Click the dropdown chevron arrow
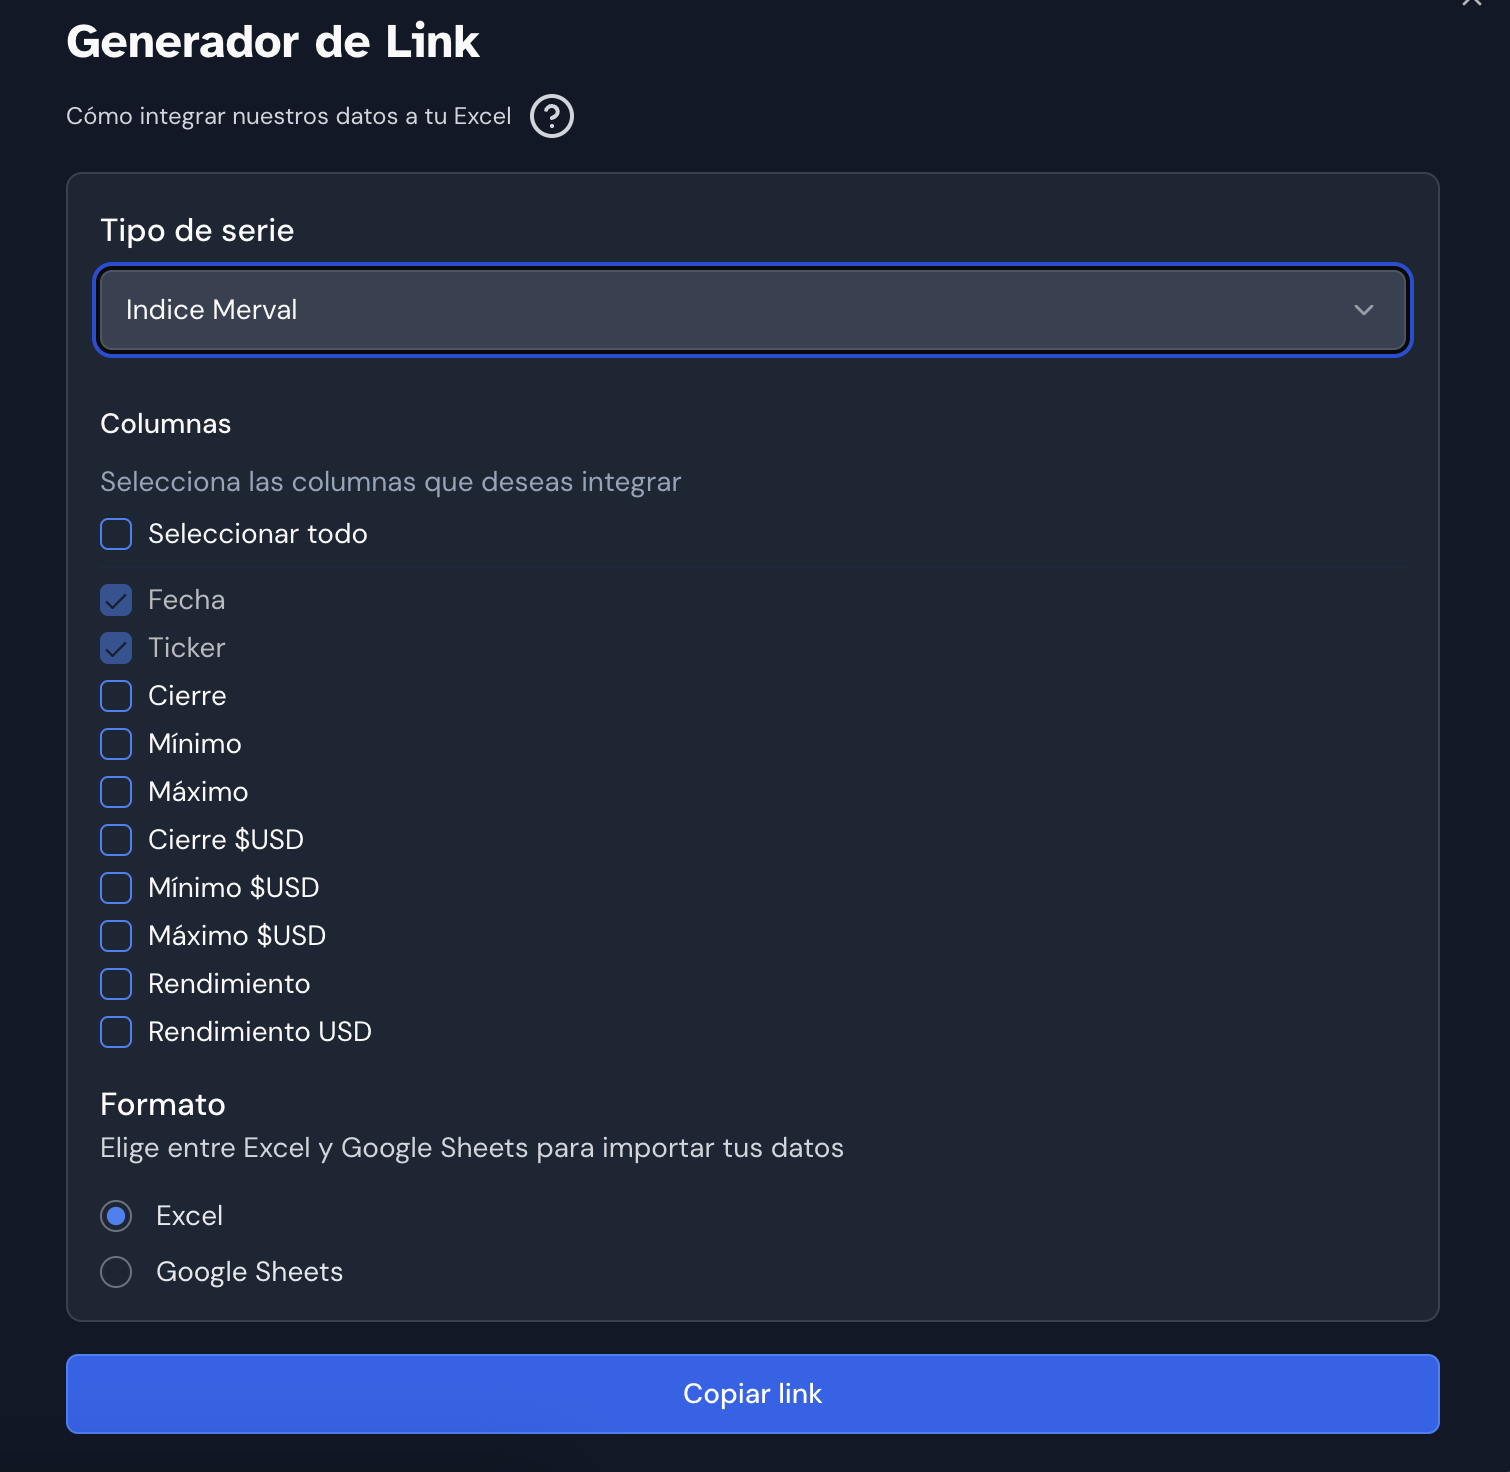Image resolution: width=1510 pixels, height=1472 pixels. tap(1363, 310)
